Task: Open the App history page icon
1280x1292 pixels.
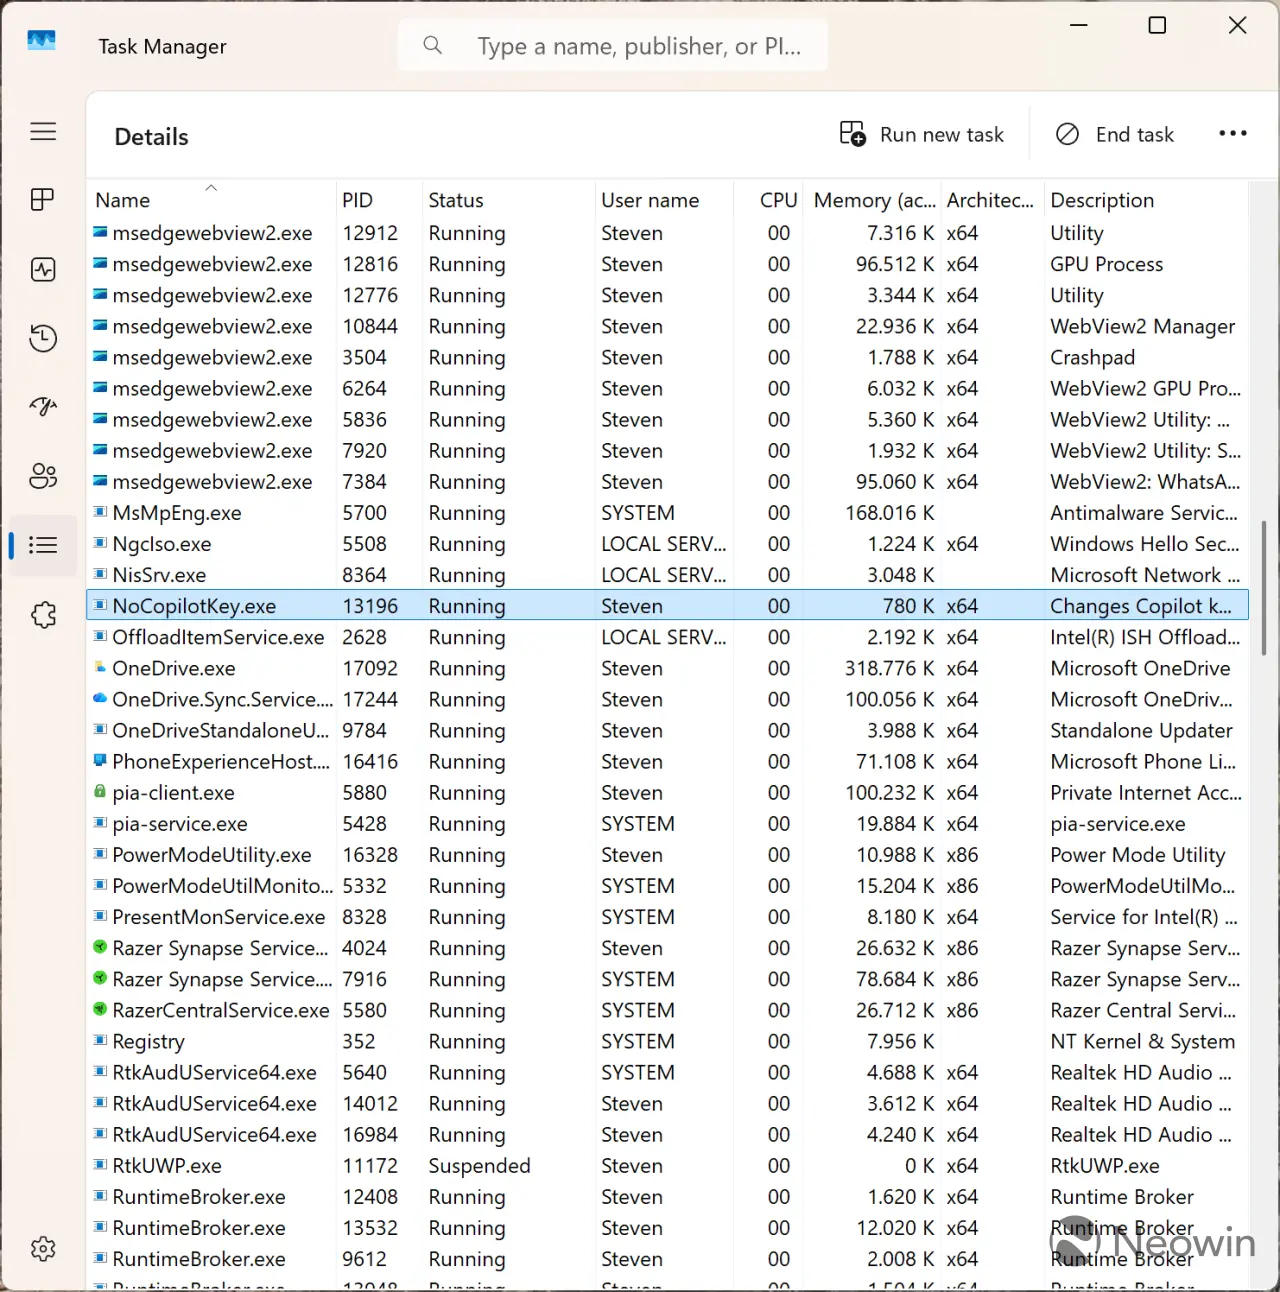Action: (43, 338)
